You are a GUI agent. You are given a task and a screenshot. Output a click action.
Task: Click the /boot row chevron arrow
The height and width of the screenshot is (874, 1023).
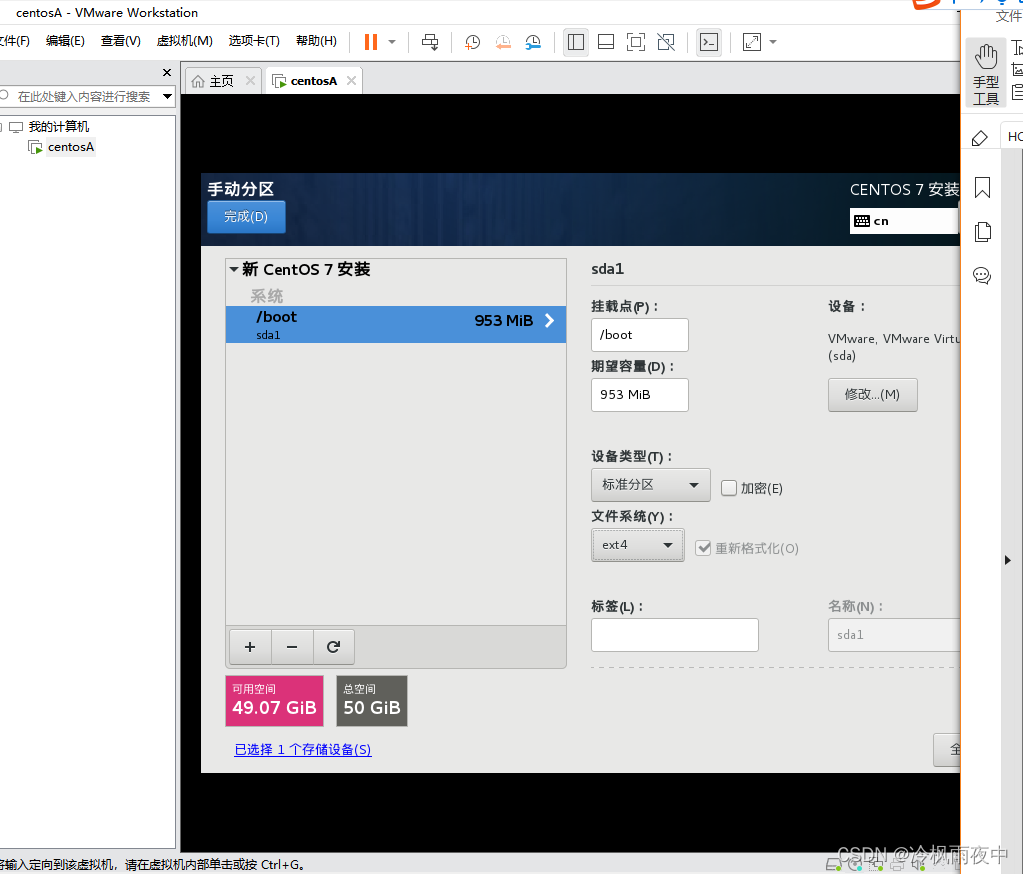point(549,320)
